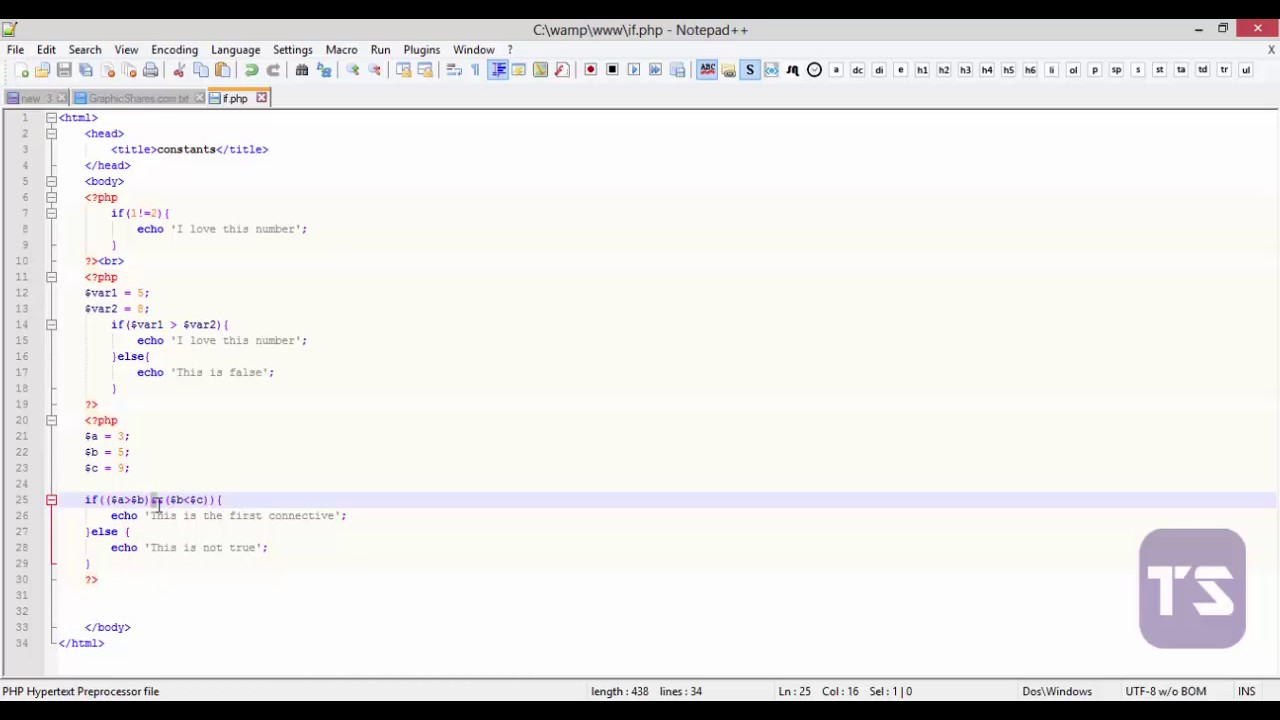The width and height of the screenshot is (1280, 720).
Task: Collapse the php fold on line 11
Action: [x=51, y=277]
